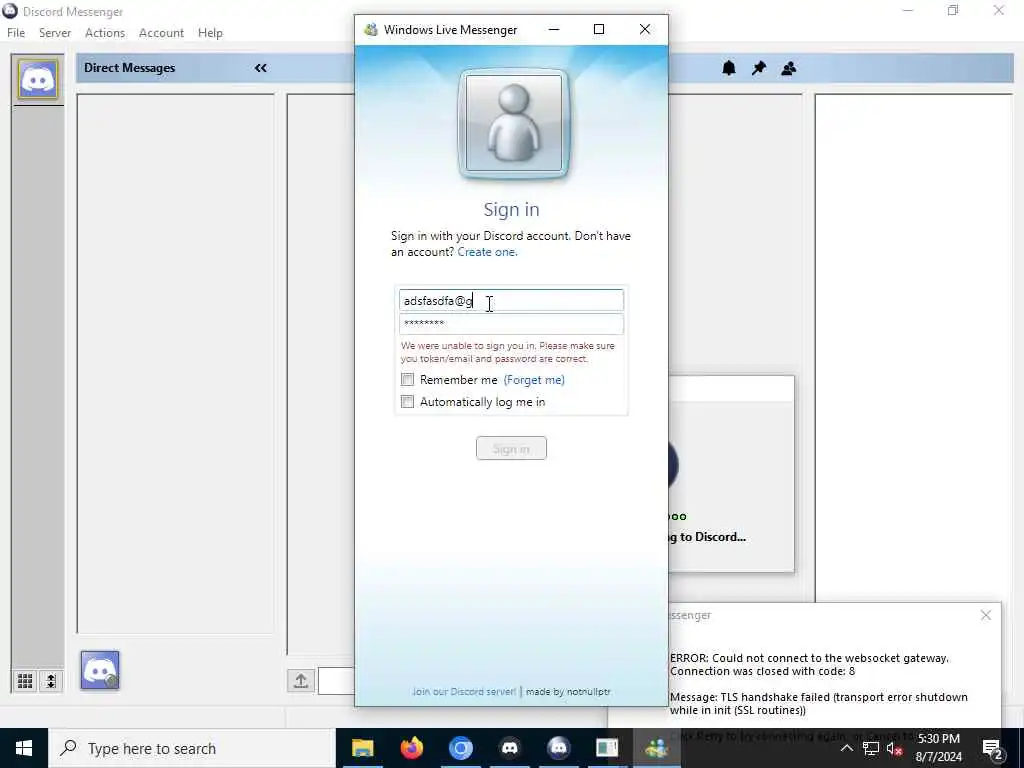The image size is (1024, 768).
Task: Collapse the Direct Messages panel with the double chevron
Action: (261, 68)
